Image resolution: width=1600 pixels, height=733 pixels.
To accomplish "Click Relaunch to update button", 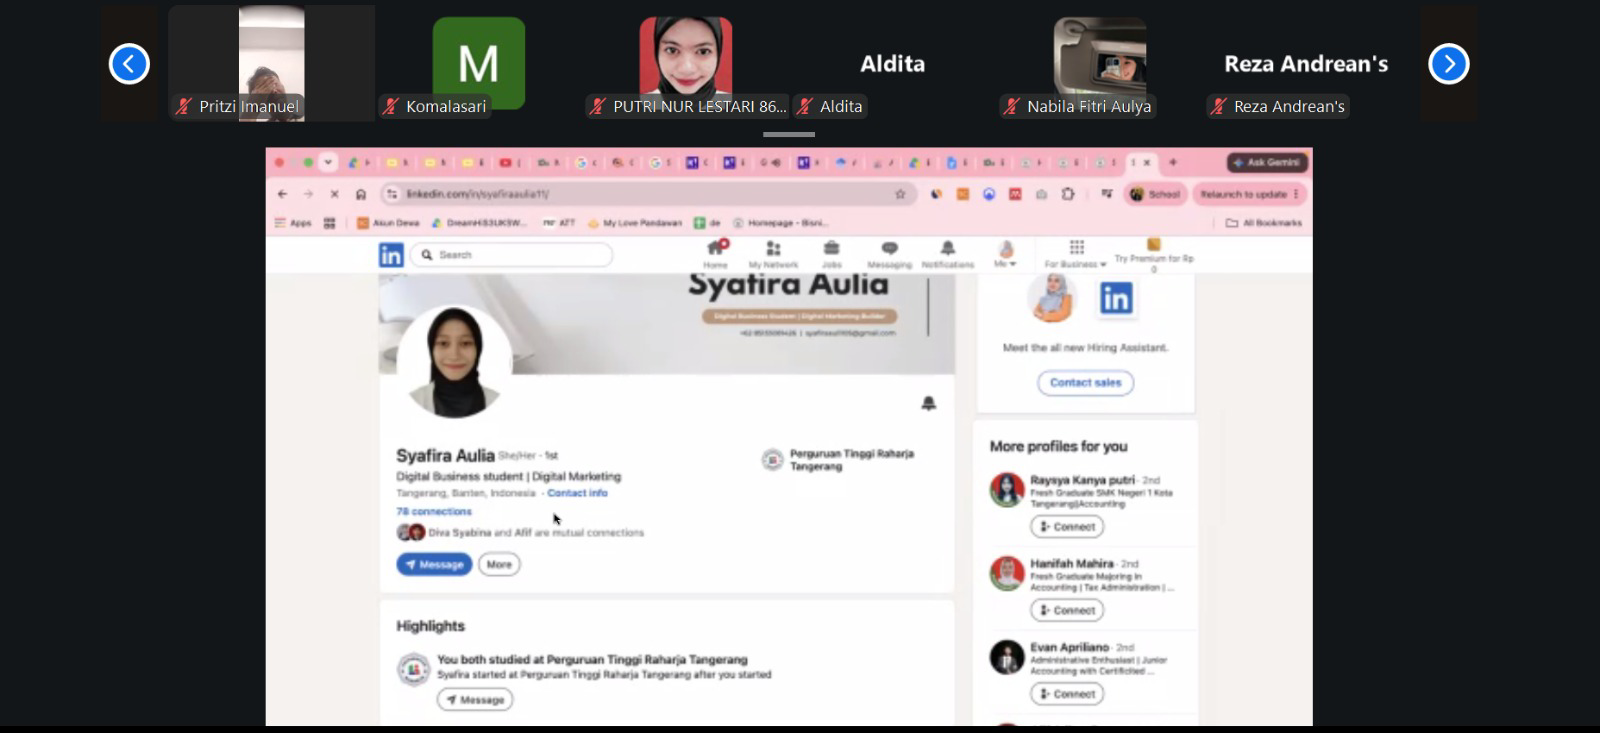I will point(1250,194).
